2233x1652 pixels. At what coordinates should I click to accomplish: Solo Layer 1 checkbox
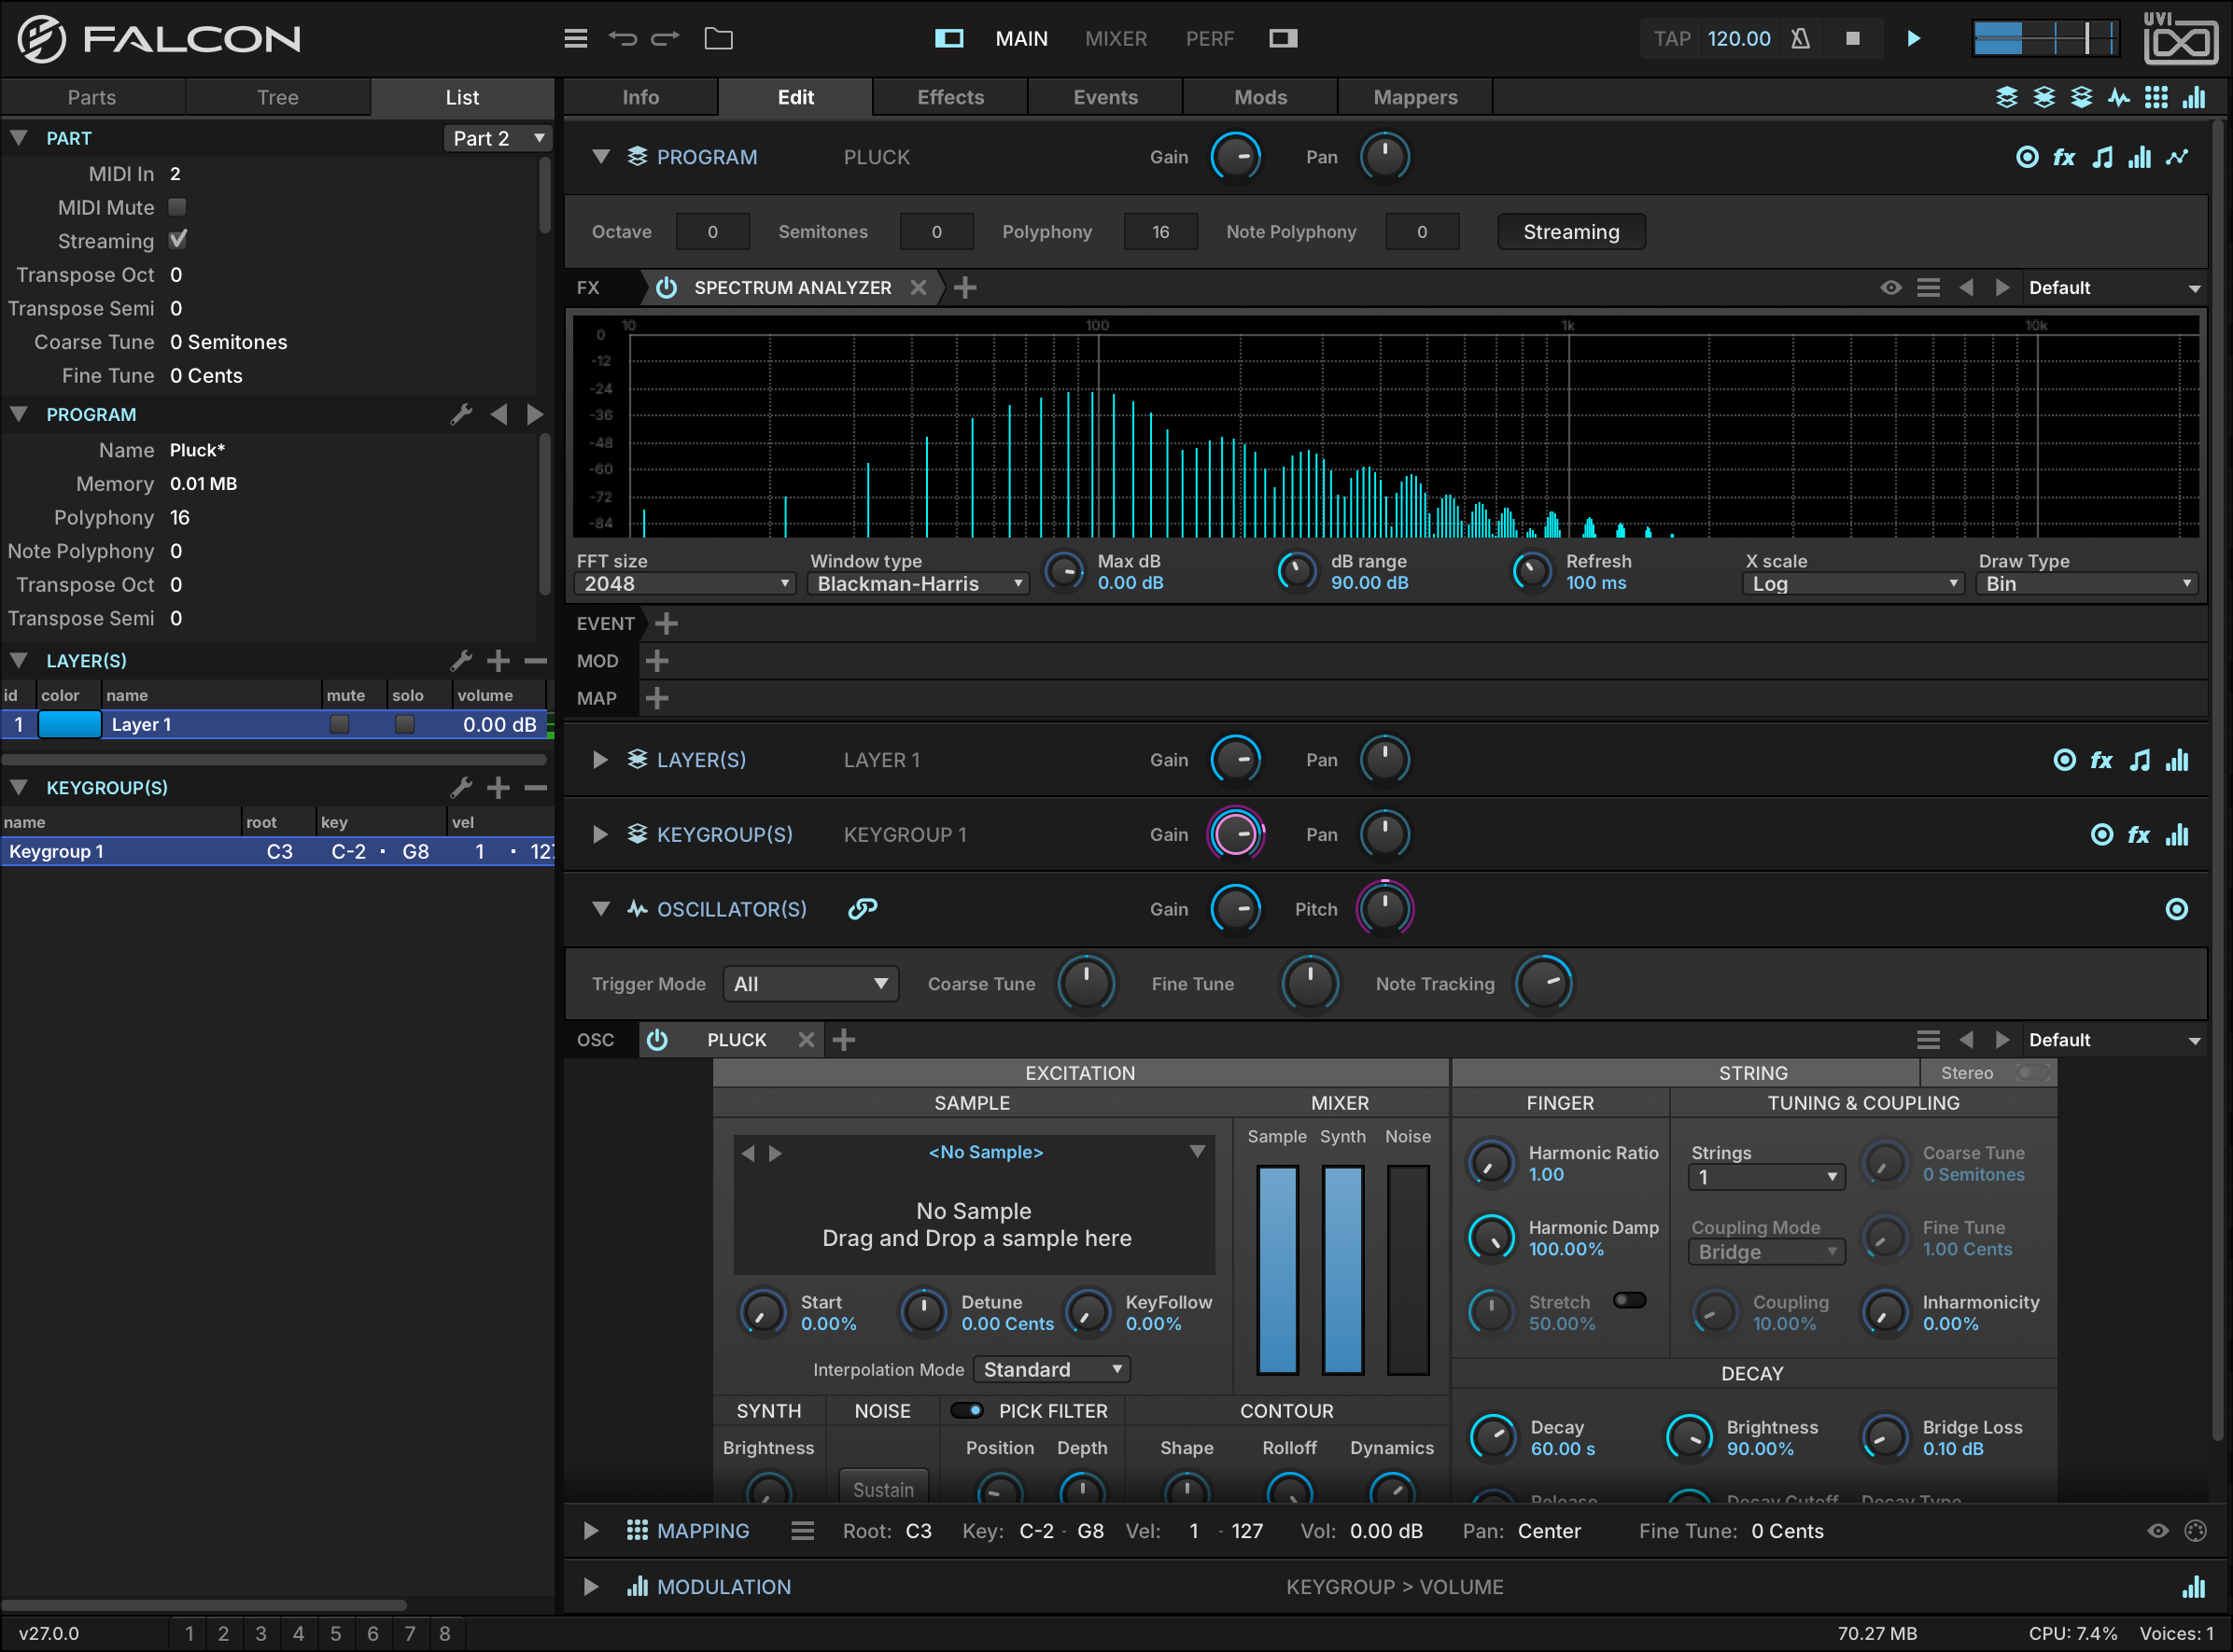coord(404,724)
